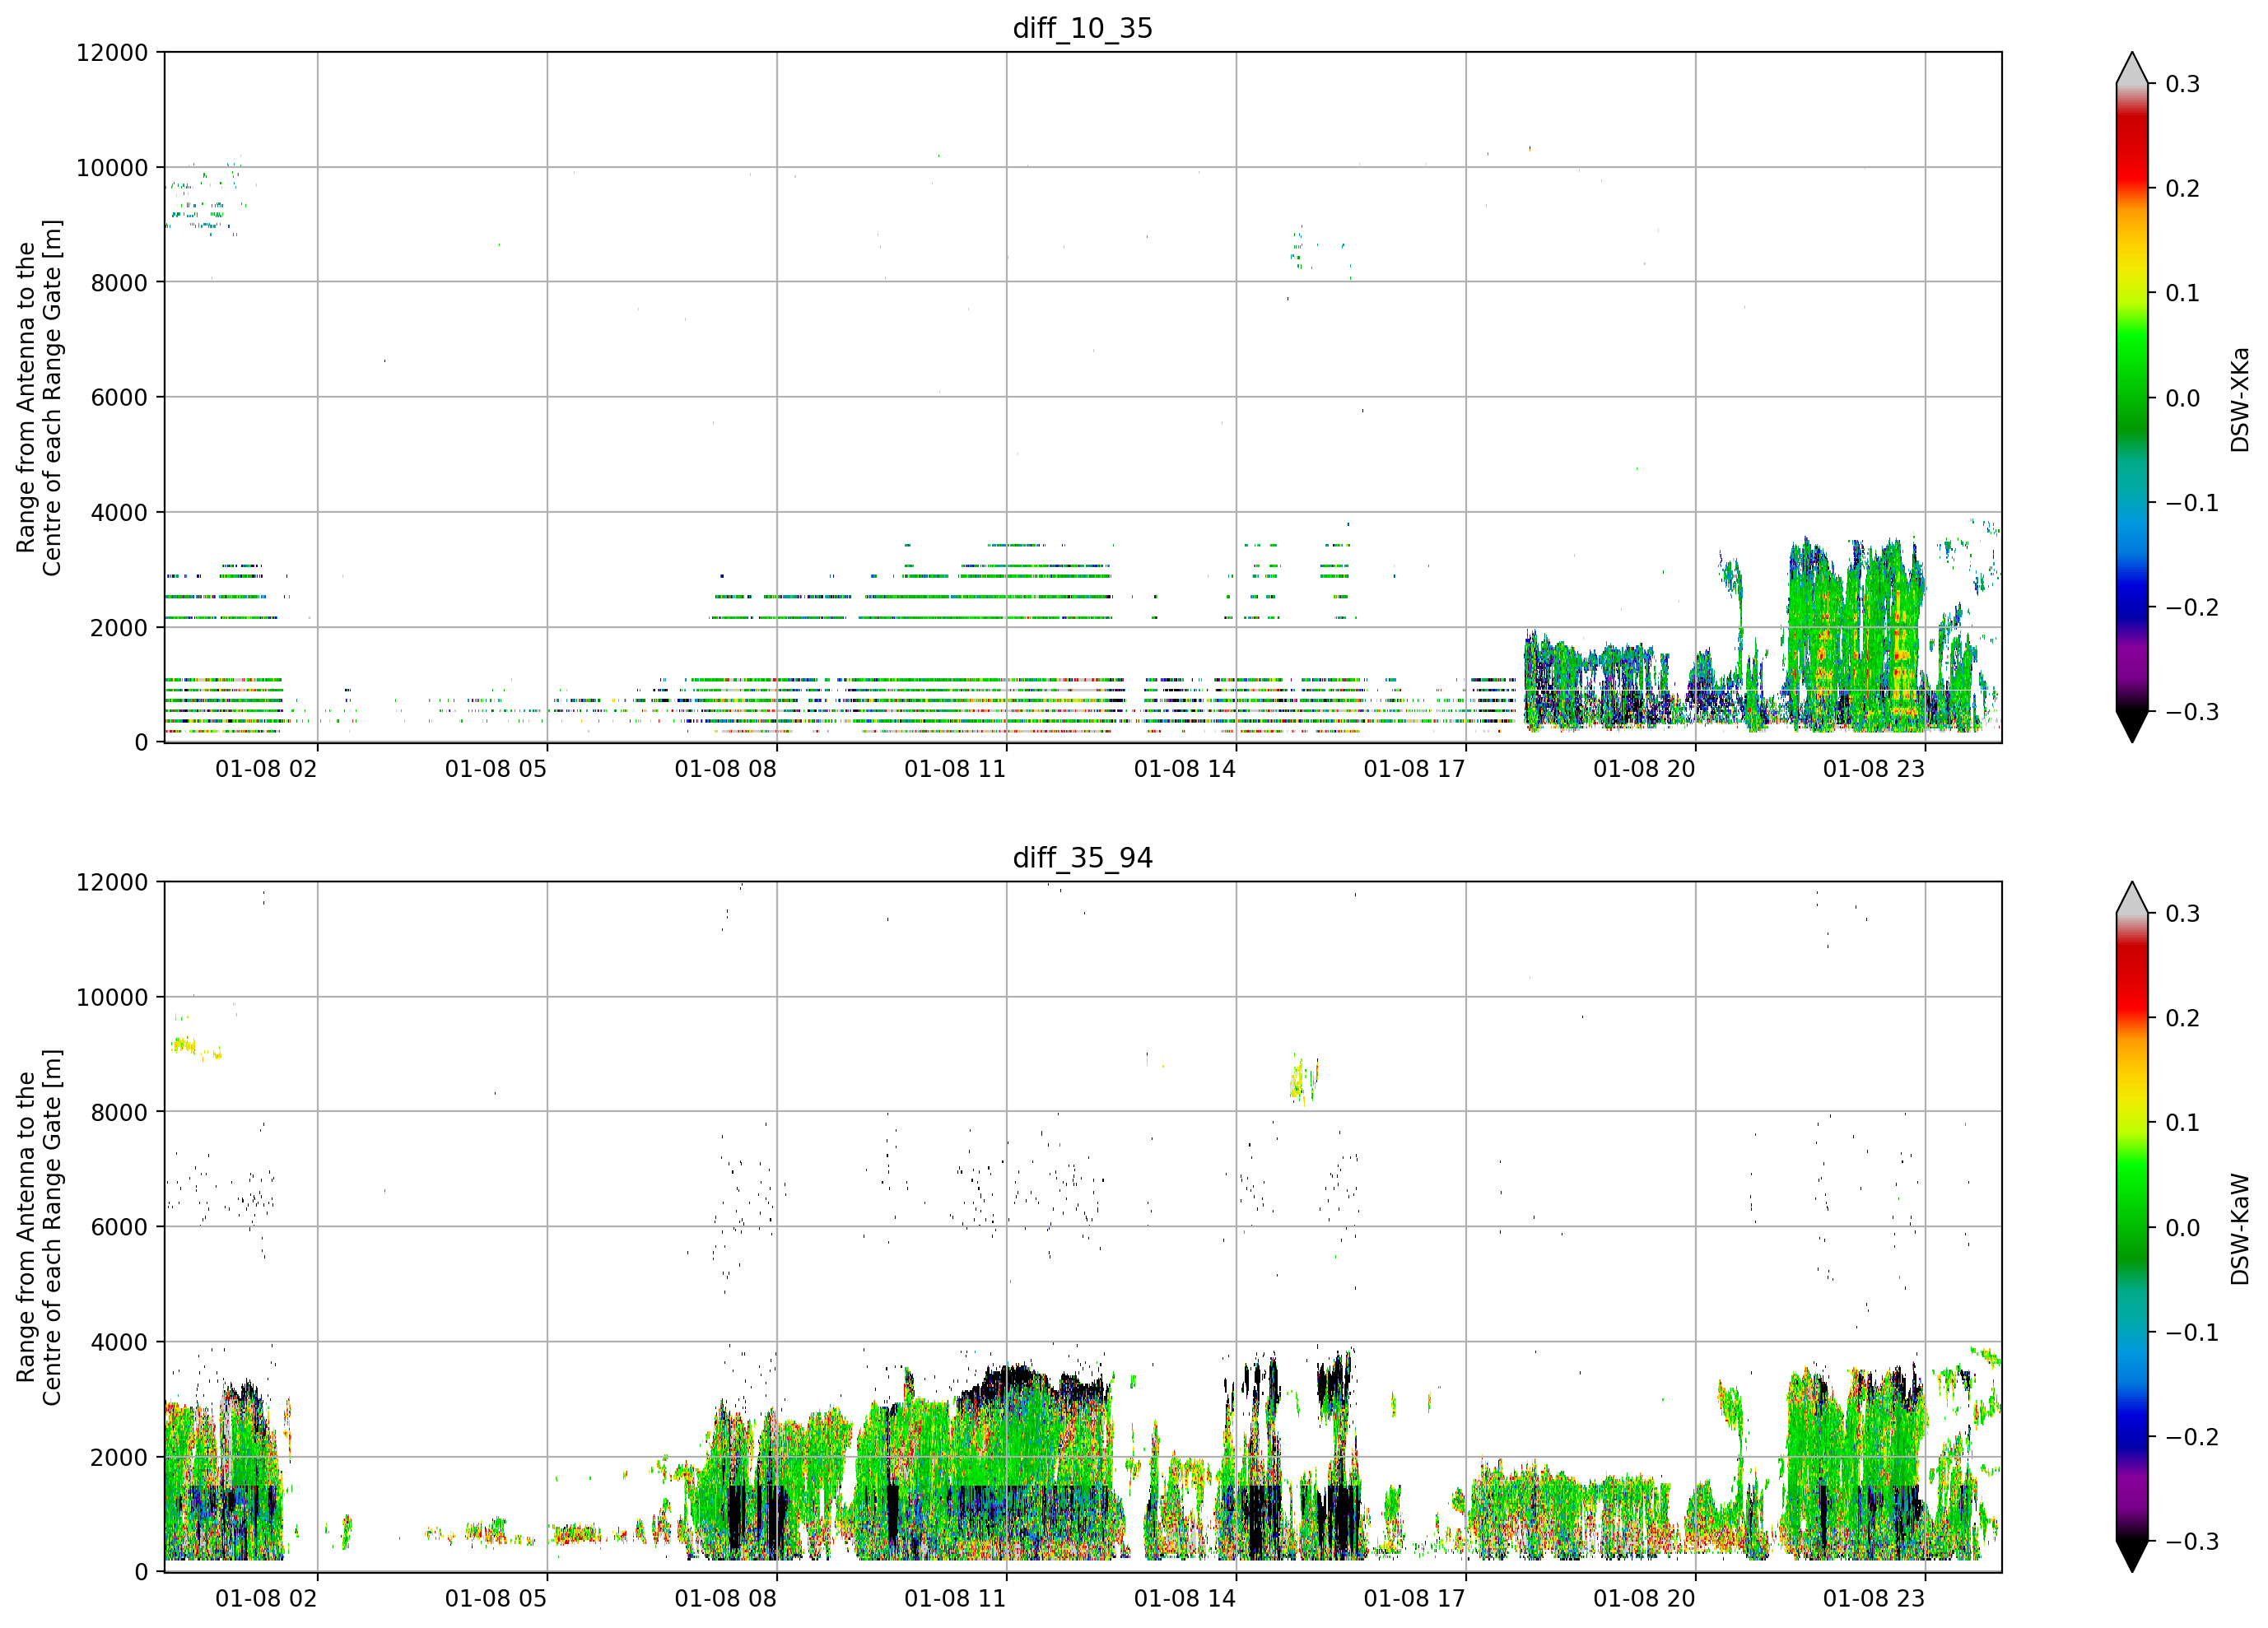Click the 01-08 20 tick on bottom plot
This screenshot has width=2268, height=1628.
[x=1644, y=1599]
